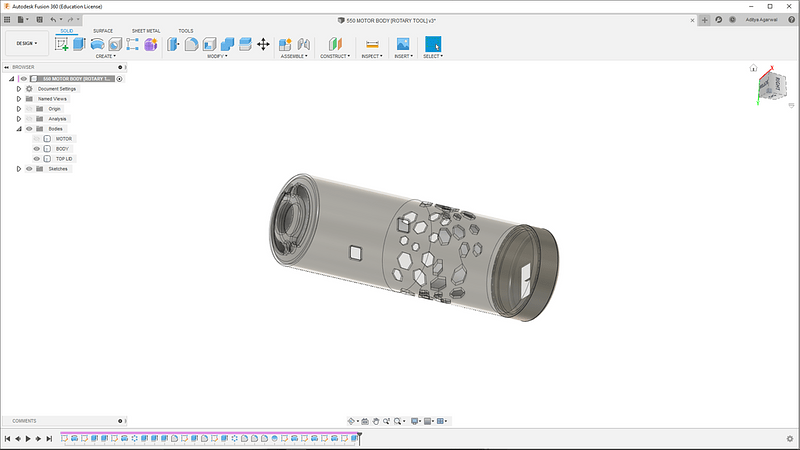This screenshot has width=800, height=450.
Task: Open Aditya Agarwal account menu
Action: click(761, 20)
